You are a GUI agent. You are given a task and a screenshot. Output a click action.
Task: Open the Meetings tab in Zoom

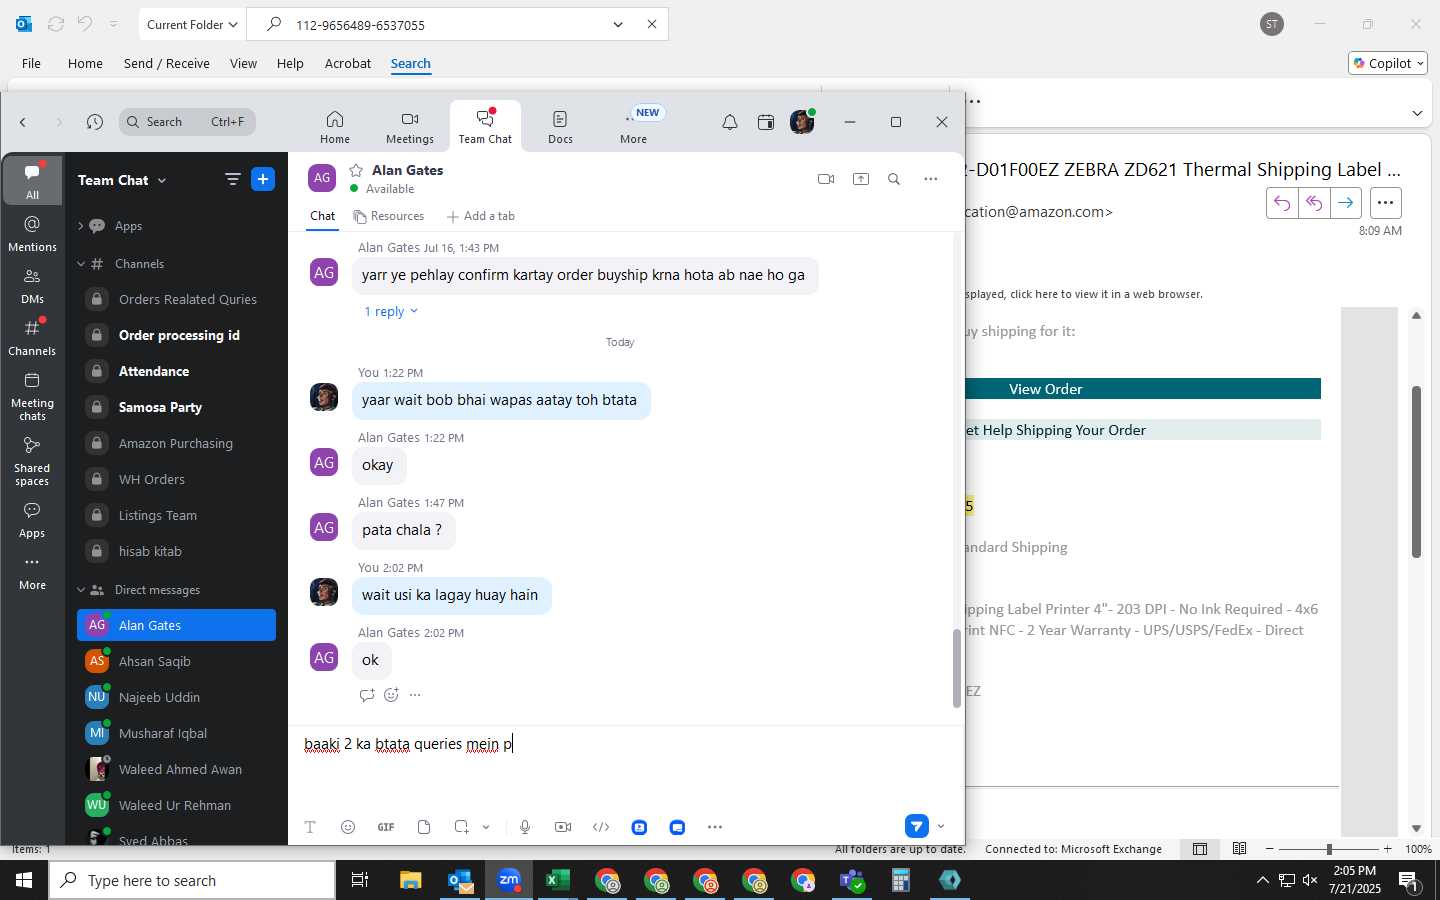(410, 127)
